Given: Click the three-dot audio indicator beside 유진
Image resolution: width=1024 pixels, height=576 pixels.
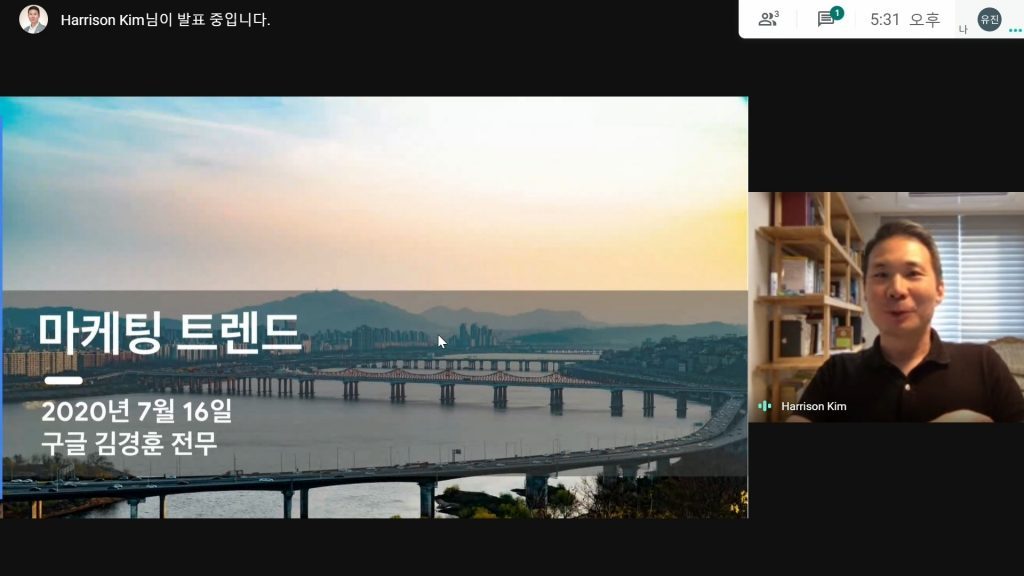Looking at the screenshot, I should point(1015,30).
